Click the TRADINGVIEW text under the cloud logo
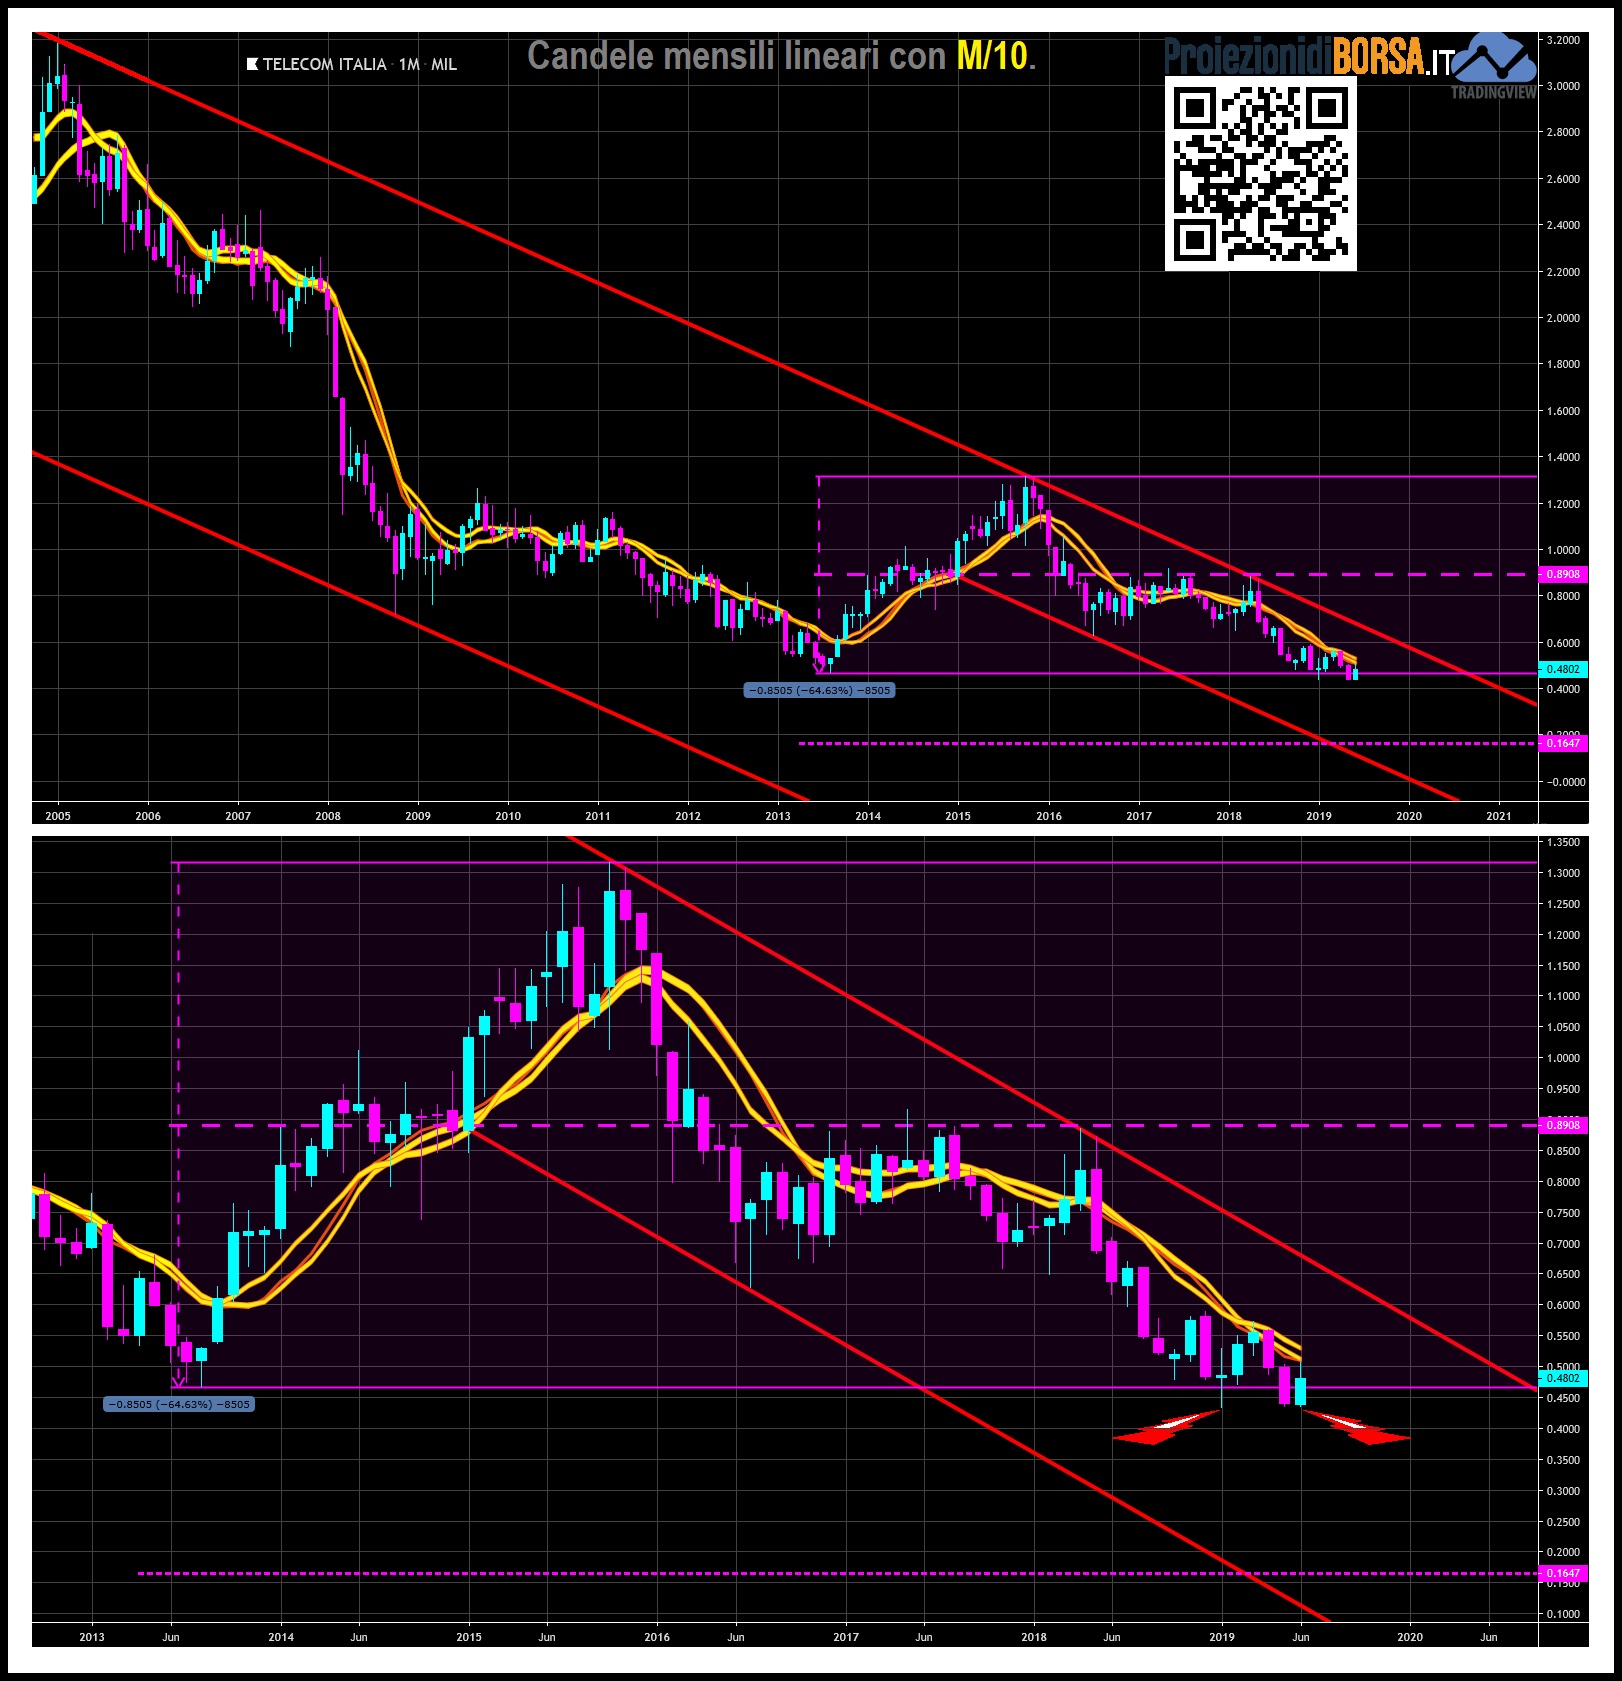This screenshot has width=1622, height=1681. (x=1493, y=92)
